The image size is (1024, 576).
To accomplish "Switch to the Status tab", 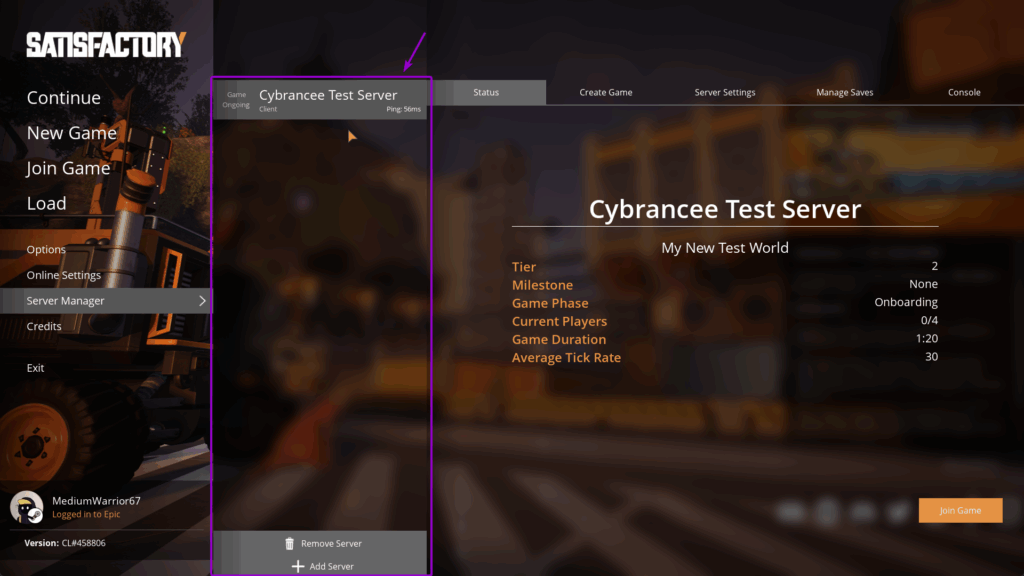I will coord(486,91).
